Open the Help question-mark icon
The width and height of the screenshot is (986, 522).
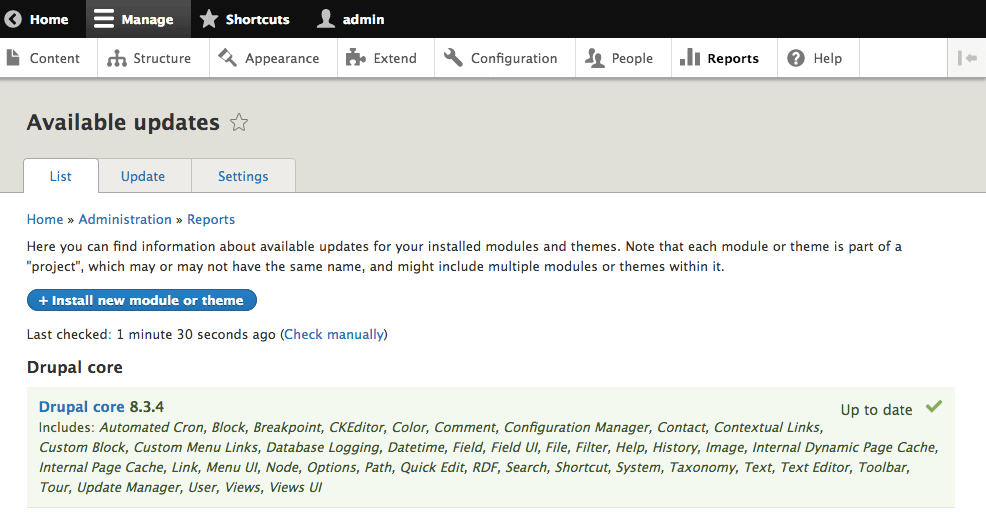click(795, 58)
